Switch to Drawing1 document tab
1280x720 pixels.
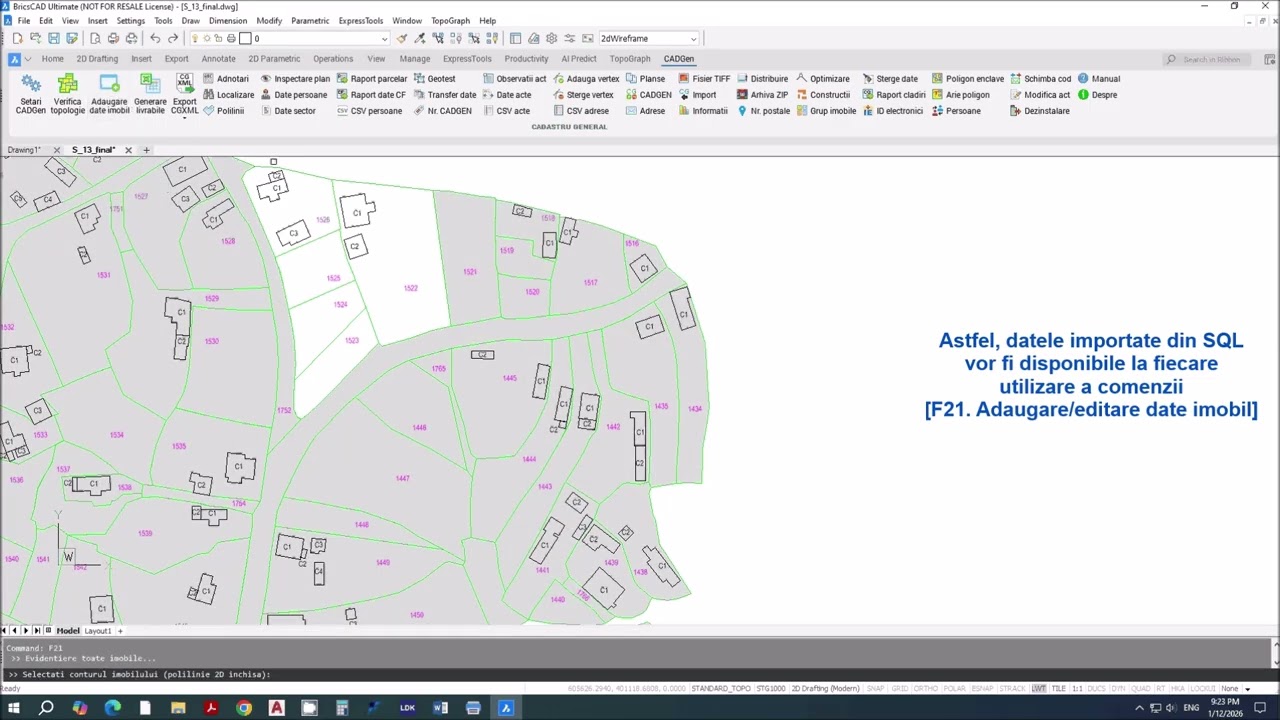pyautogui.click(x=23, y=150)
